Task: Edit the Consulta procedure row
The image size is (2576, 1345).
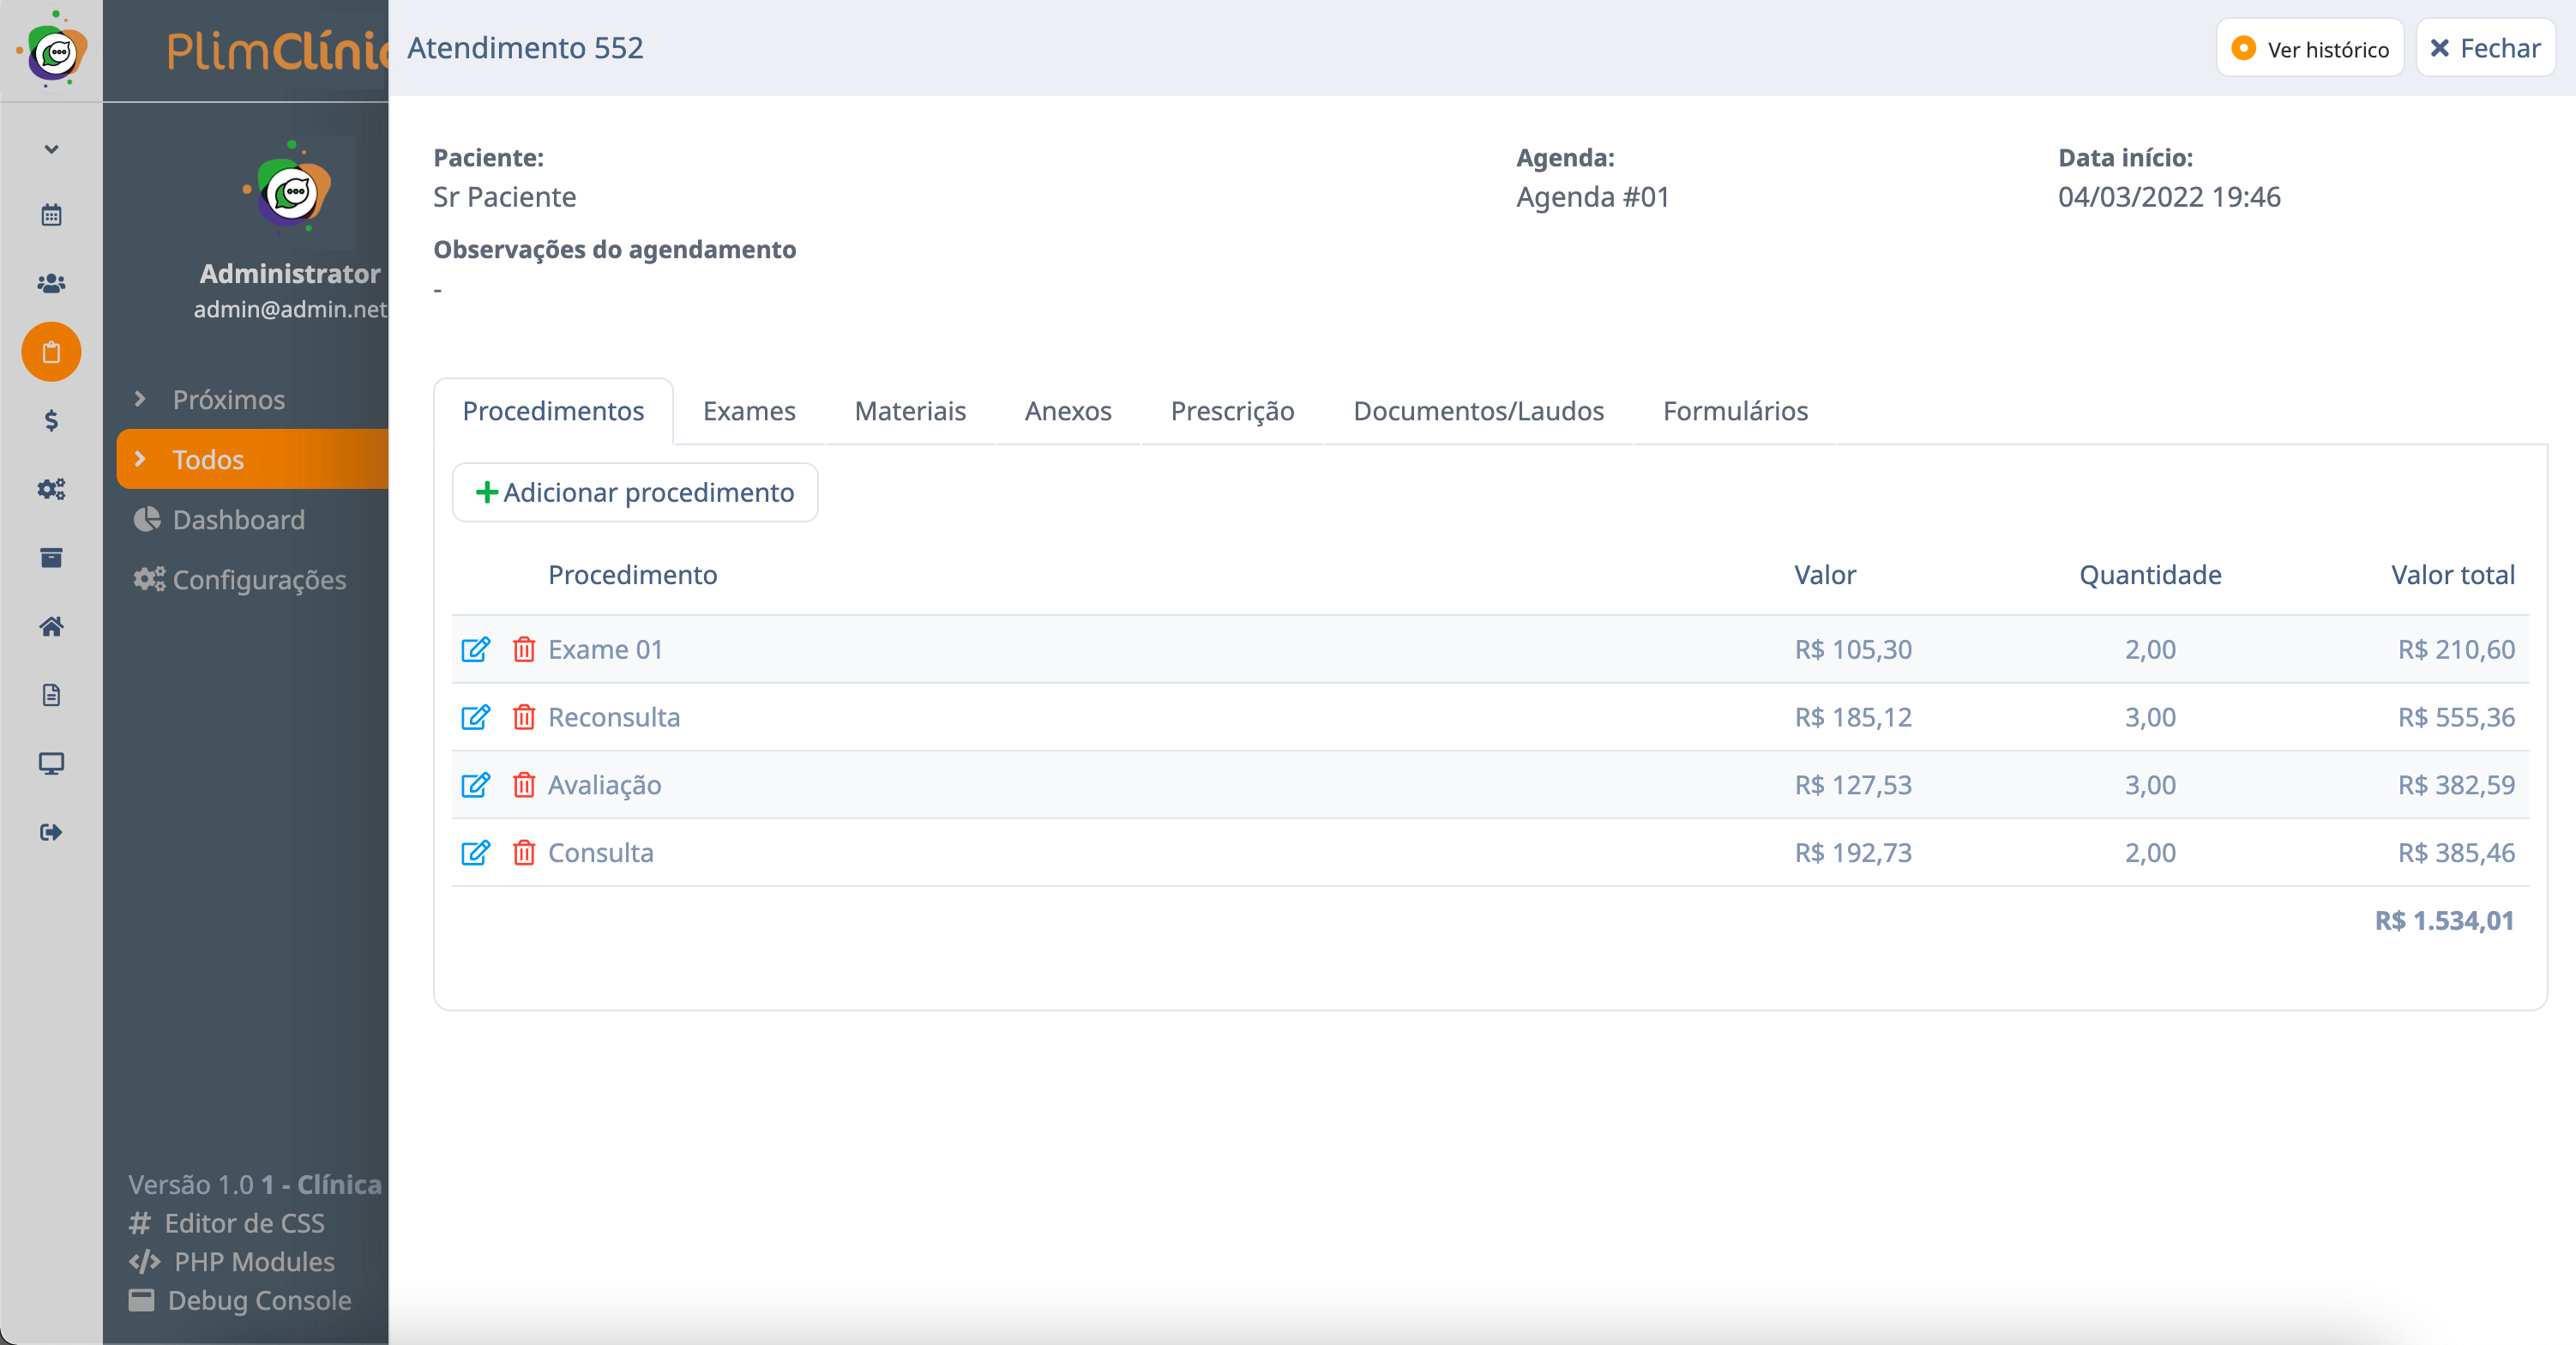Action: click(x=476, y=853)
